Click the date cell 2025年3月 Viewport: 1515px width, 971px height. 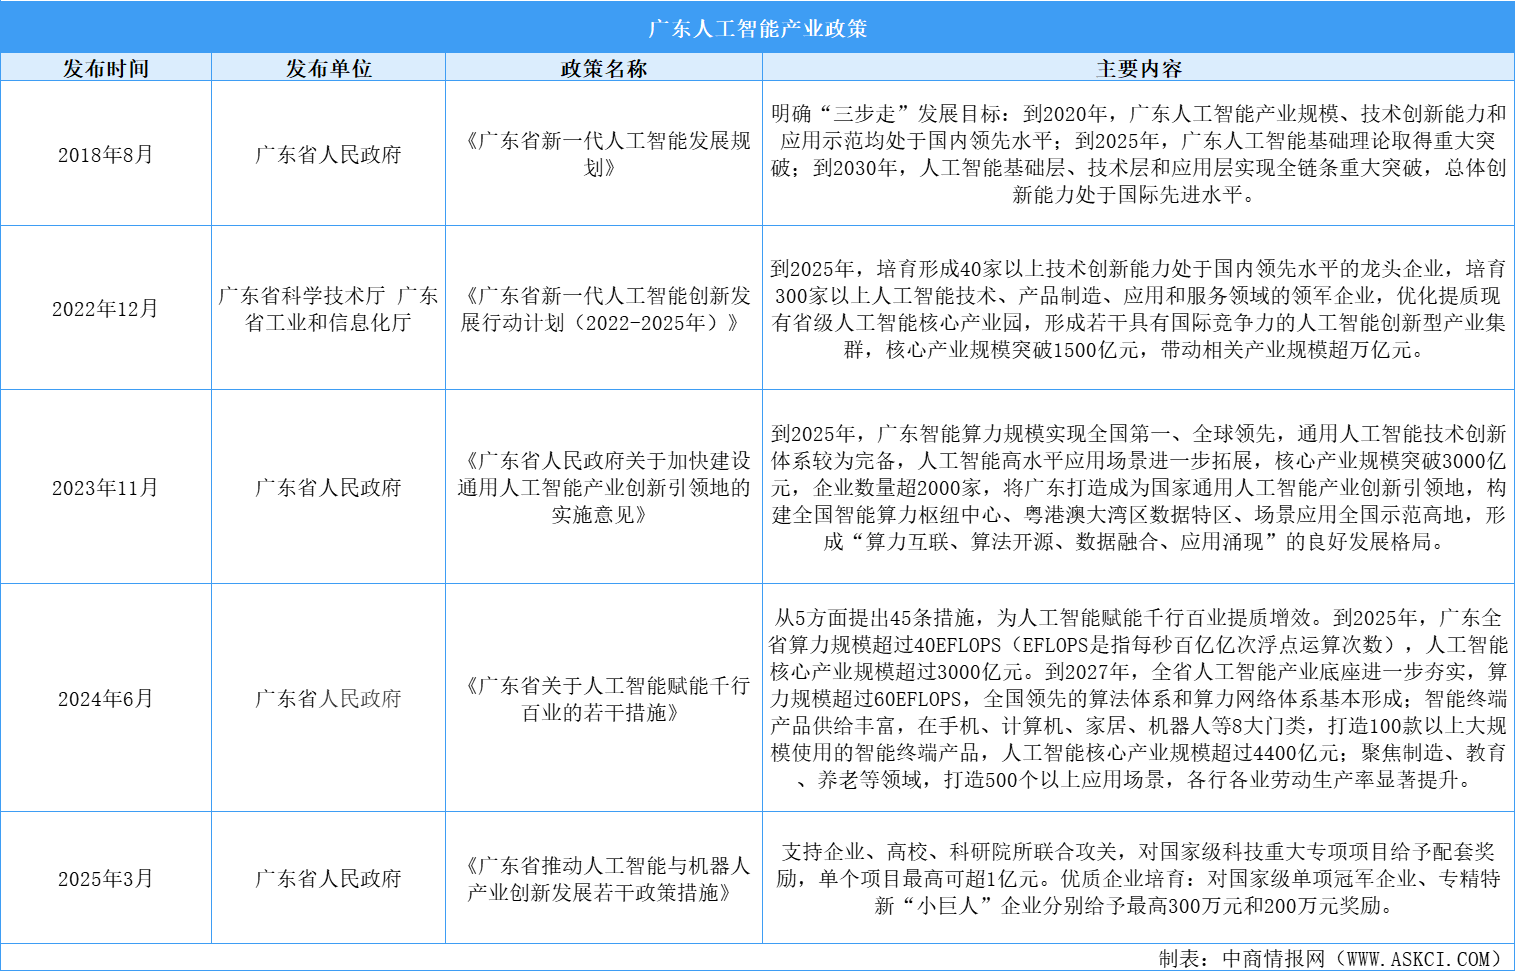[106, 878]
